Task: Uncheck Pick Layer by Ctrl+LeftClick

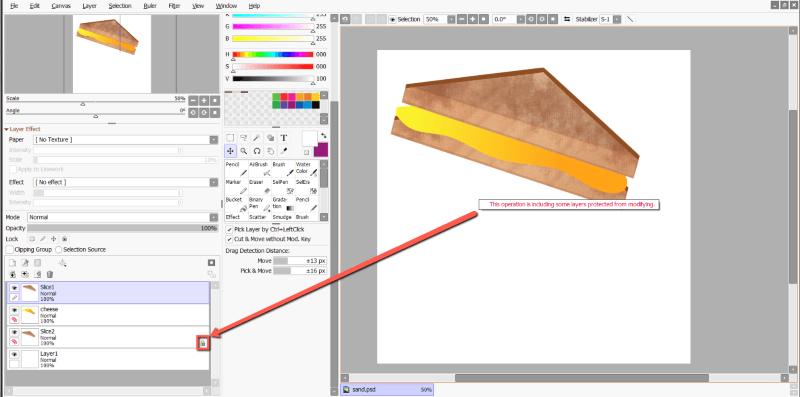Action: pyautogui.click(x=230, y=230)
